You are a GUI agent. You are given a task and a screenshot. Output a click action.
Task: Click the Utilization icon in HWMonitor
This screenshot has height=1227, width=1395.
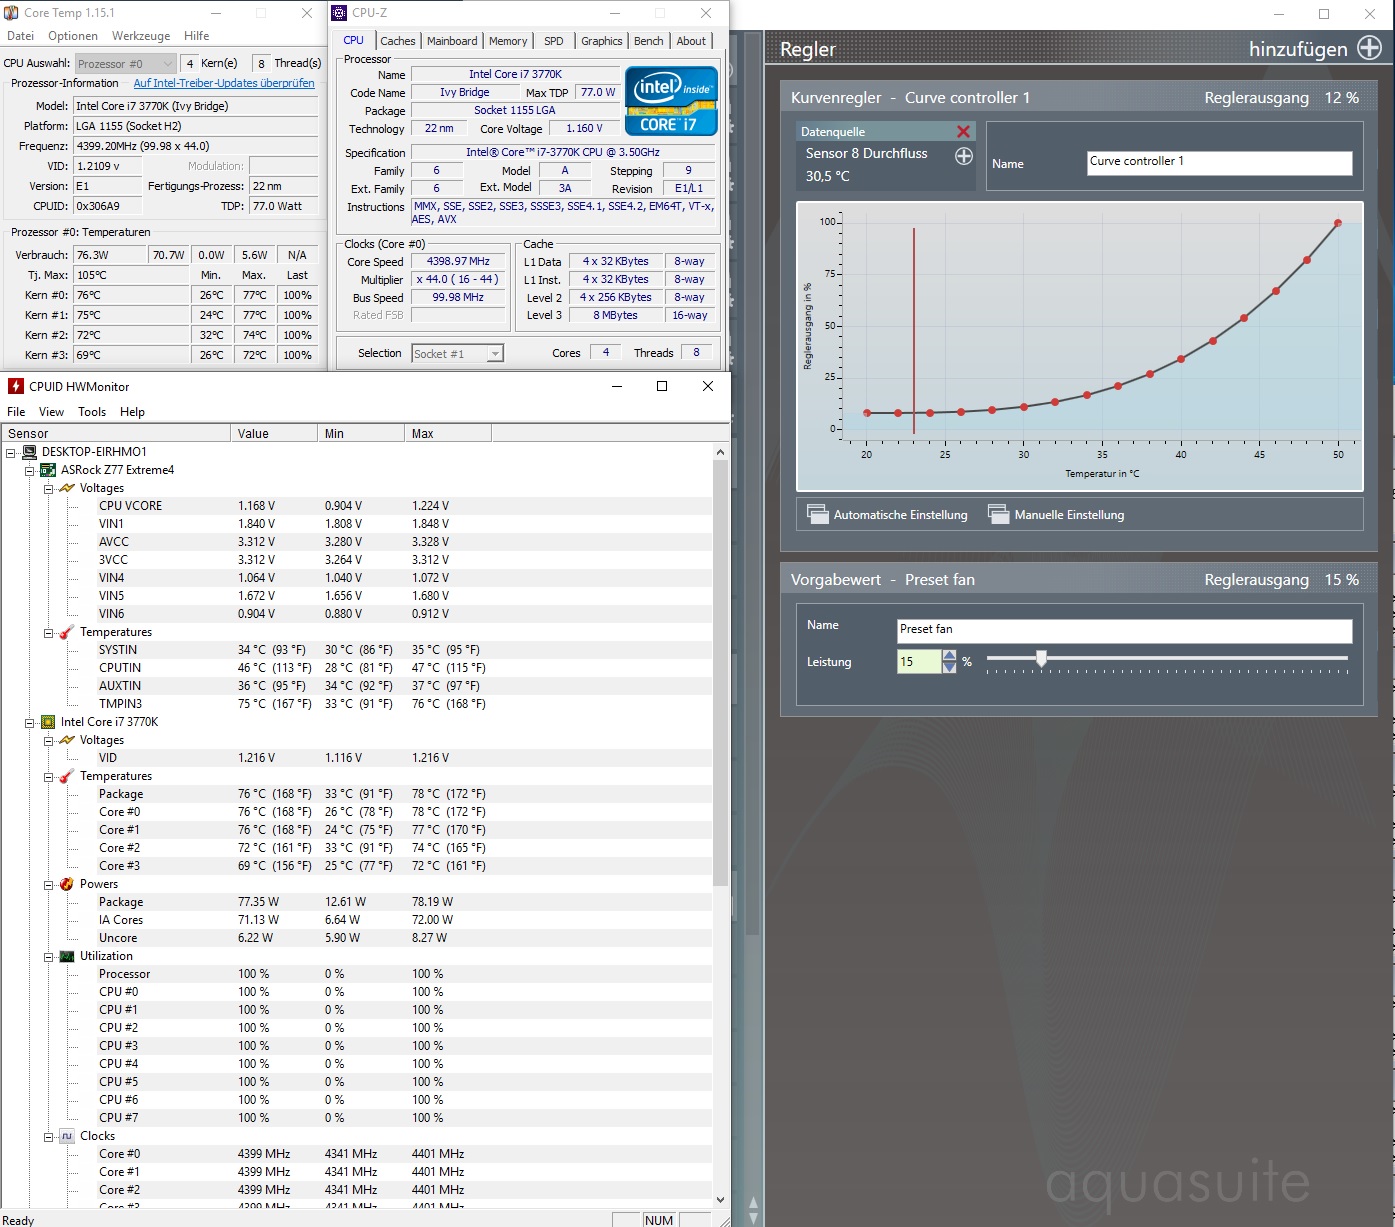pyautogui.click(x=67, y=956)
